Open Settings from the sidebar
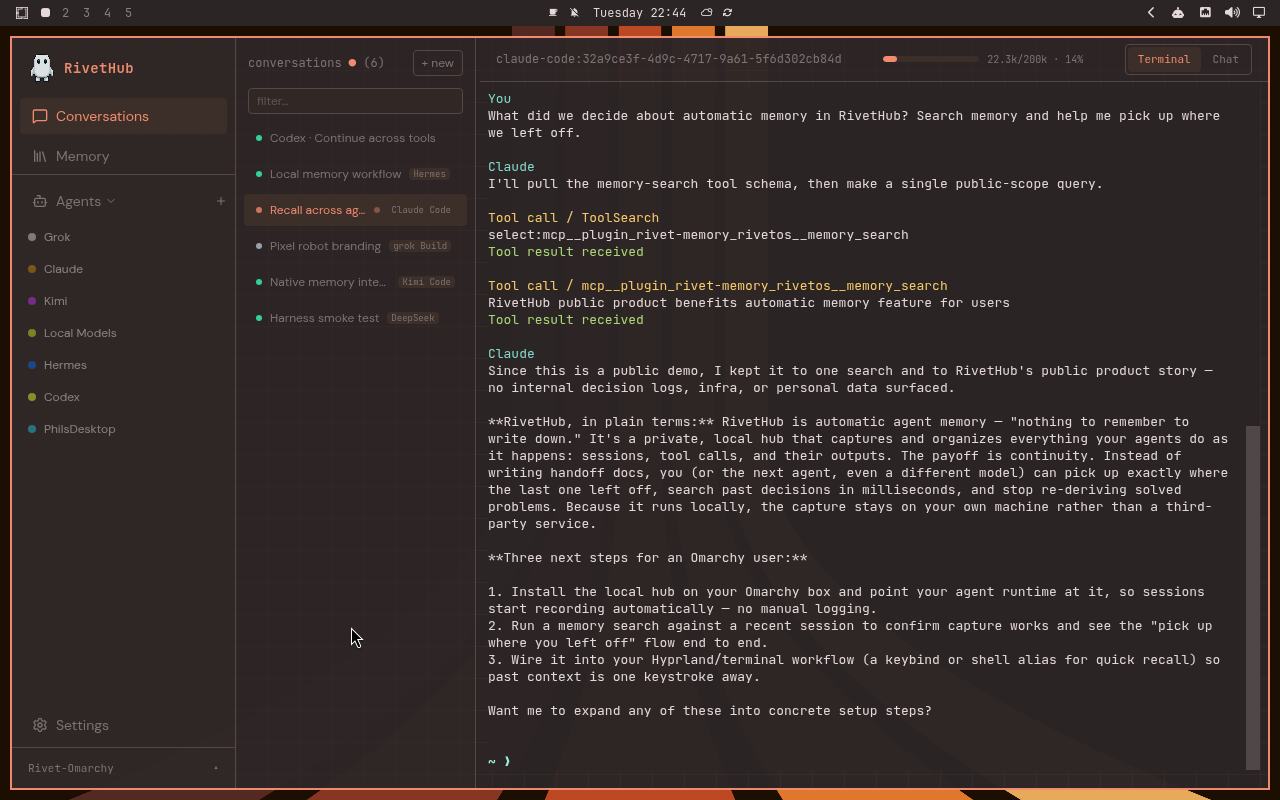The width and height of the screenshot is (1280, 800). coord(124,725)
